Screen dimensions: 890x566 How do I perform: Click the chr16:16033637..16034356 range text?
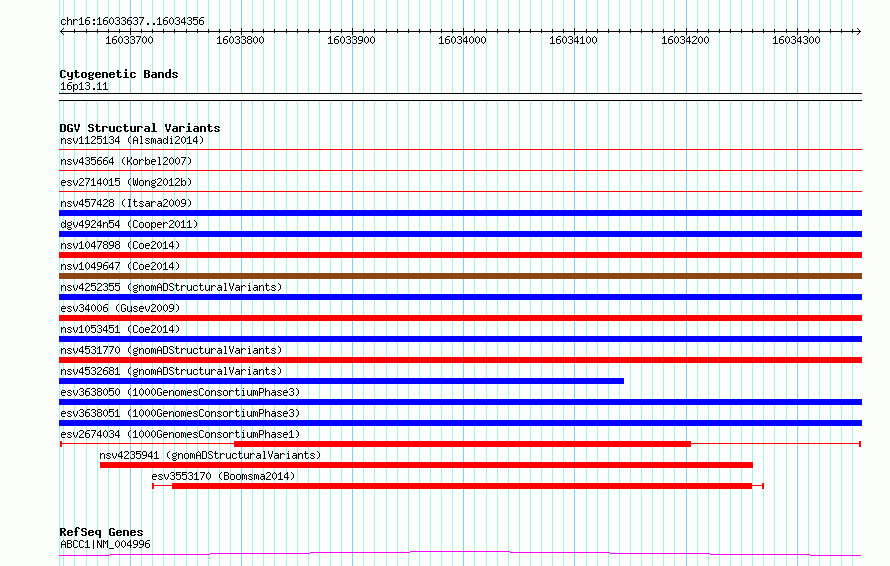pos(132,22)
